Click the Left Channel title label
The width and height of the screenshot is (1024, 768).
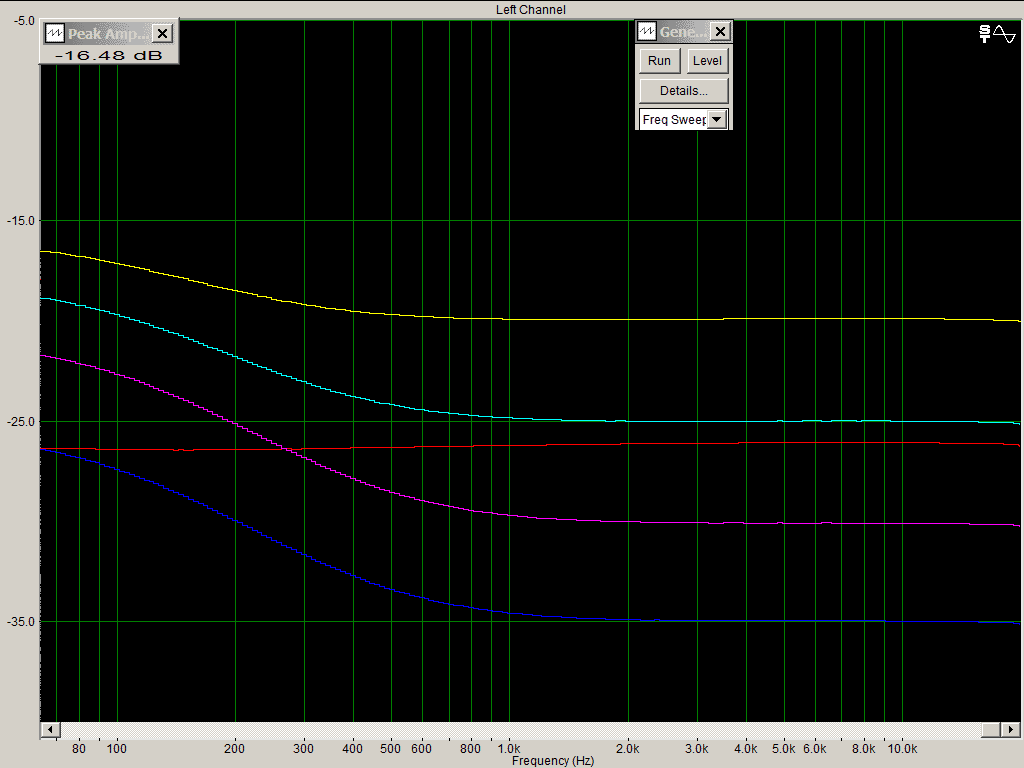[x=531, y=10]
